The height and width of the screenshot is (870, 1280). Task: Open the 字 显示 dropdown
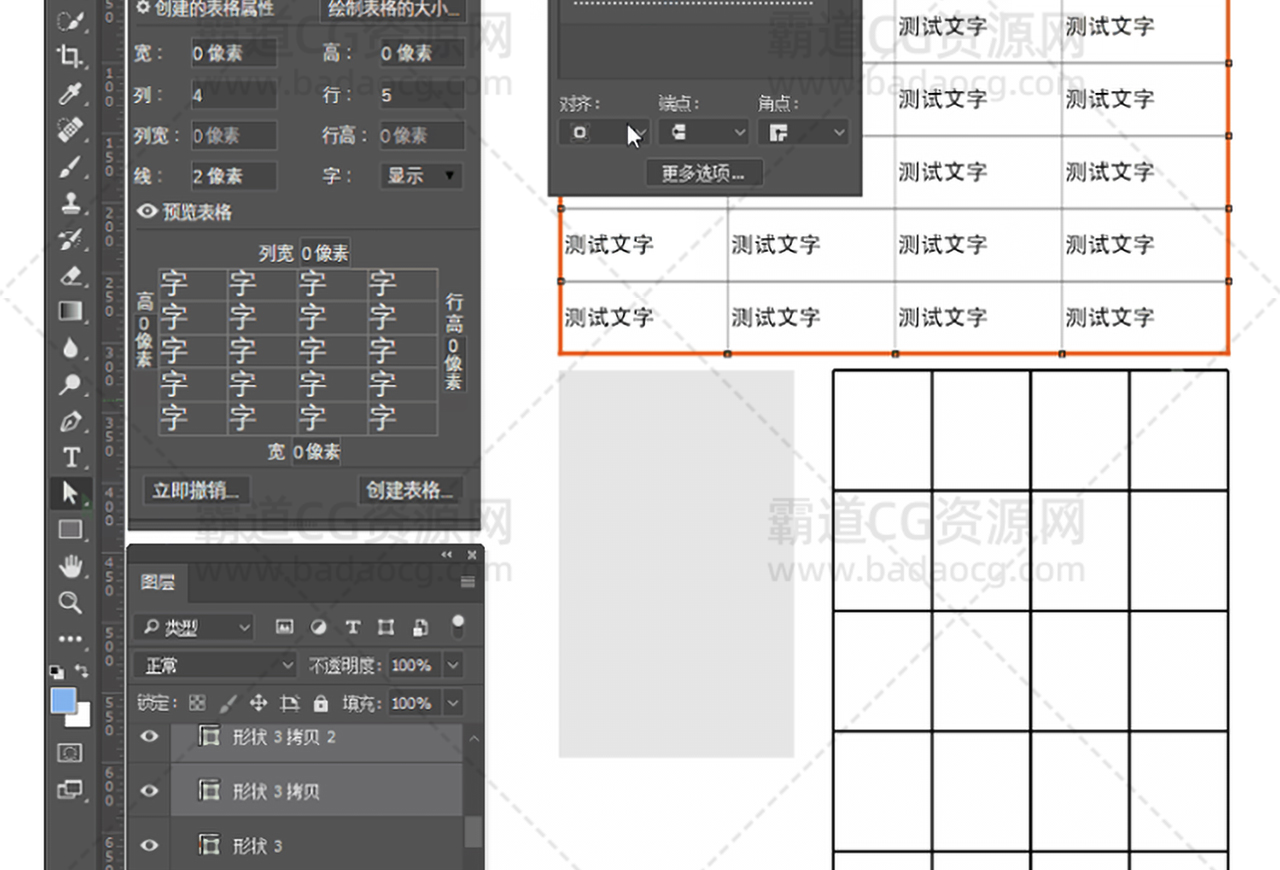[421, 175]
